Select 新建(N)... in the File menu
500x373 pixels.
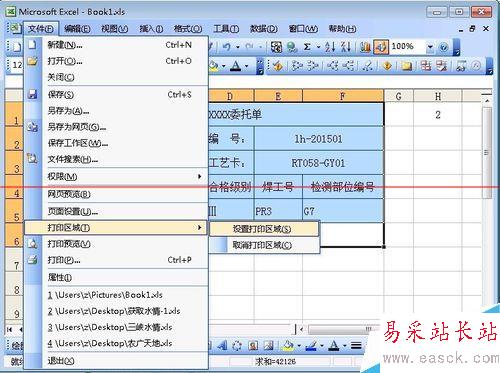point(117,45)
